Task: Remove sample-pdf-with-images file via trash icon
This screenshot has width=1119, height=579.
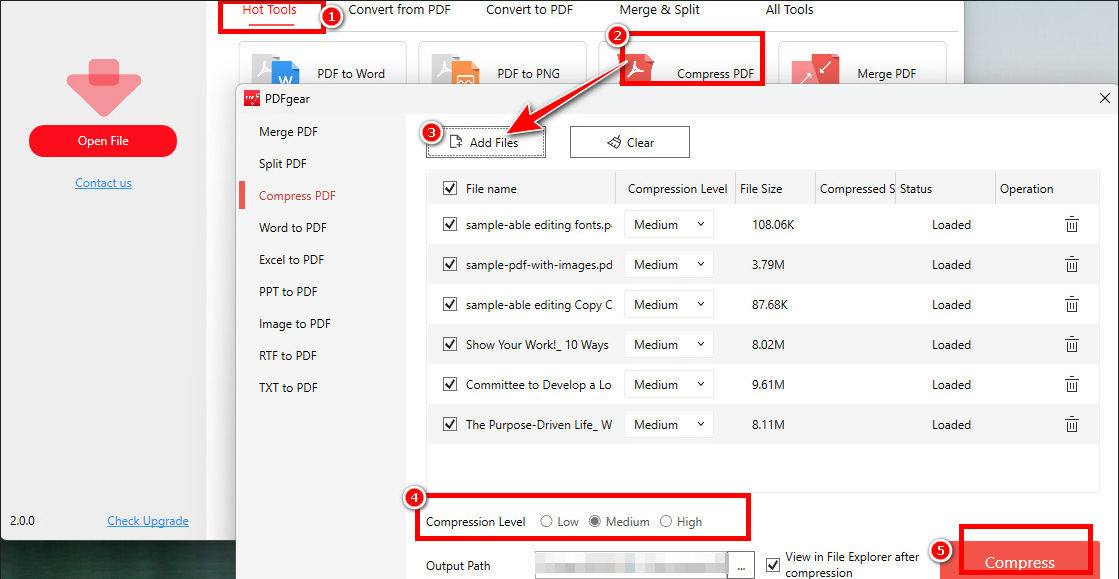Action: (1071, 265)
